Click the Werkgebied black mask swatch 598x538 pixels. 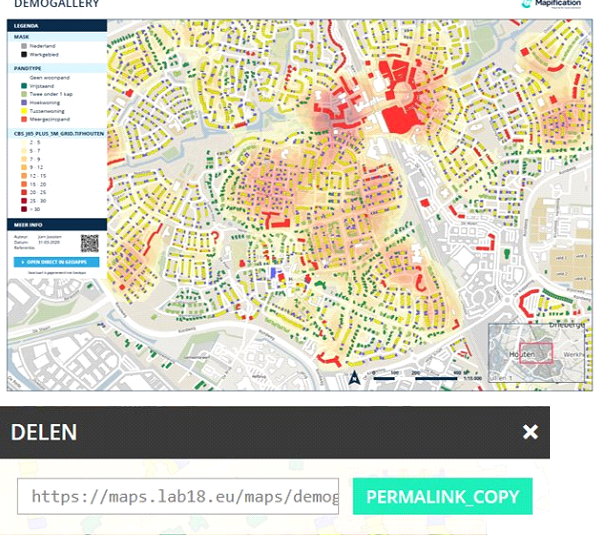[x=24, y=55]
